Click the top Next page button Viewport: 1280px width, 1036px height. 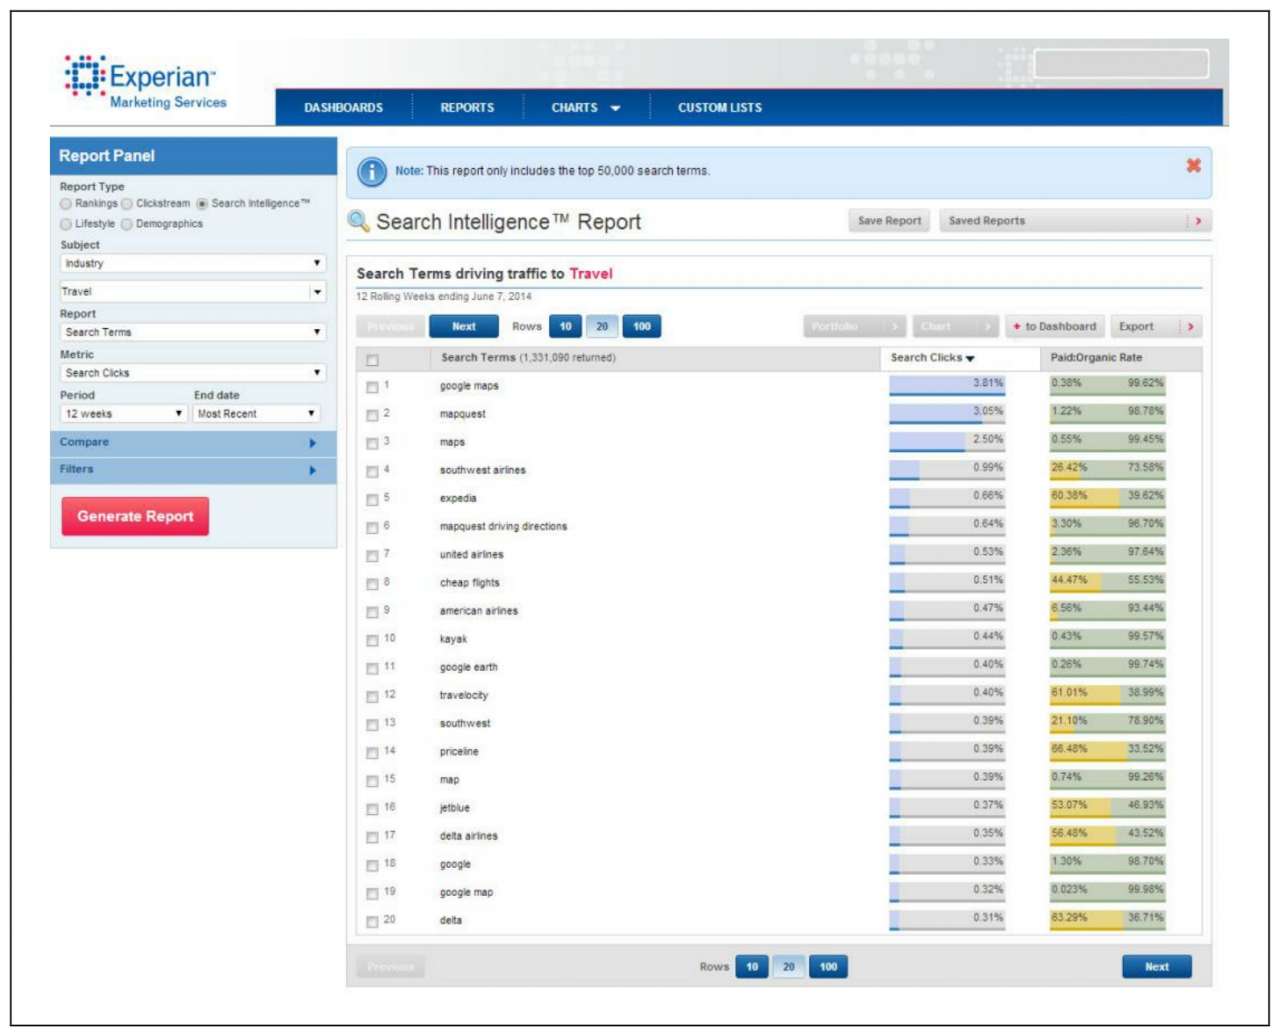[464, 327]
